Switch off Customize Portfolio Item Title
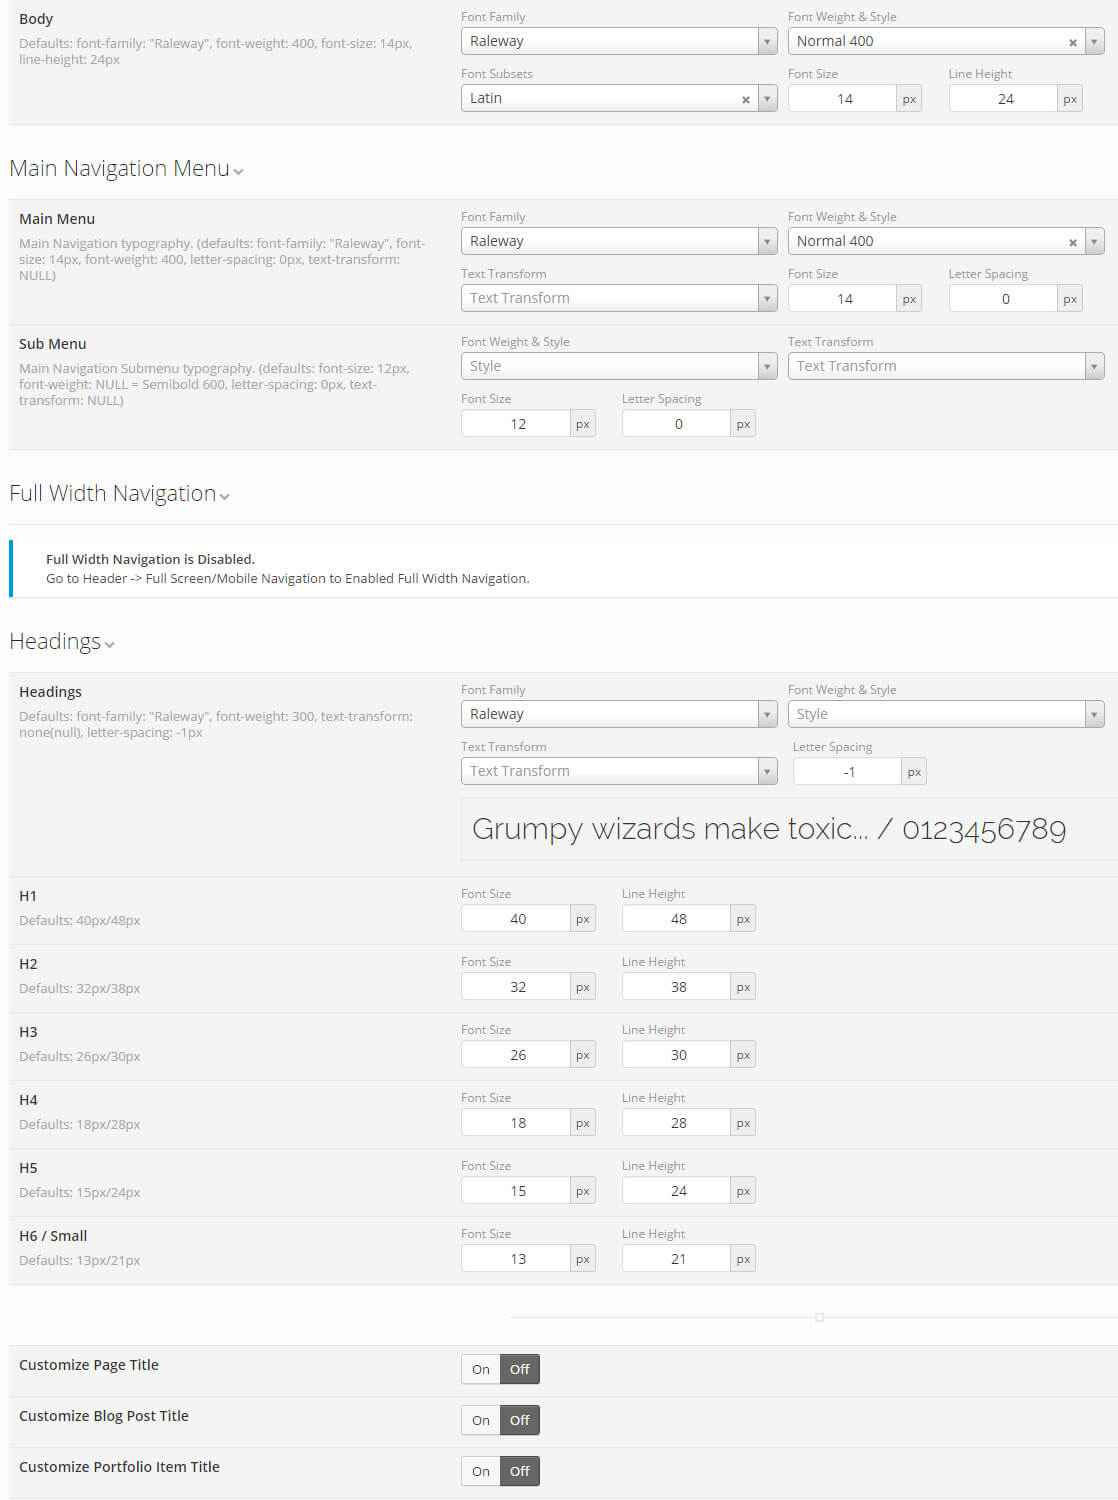The width and height of the screenshot is (1118, 1500). pyautogui.click(x=519, y=1471)
